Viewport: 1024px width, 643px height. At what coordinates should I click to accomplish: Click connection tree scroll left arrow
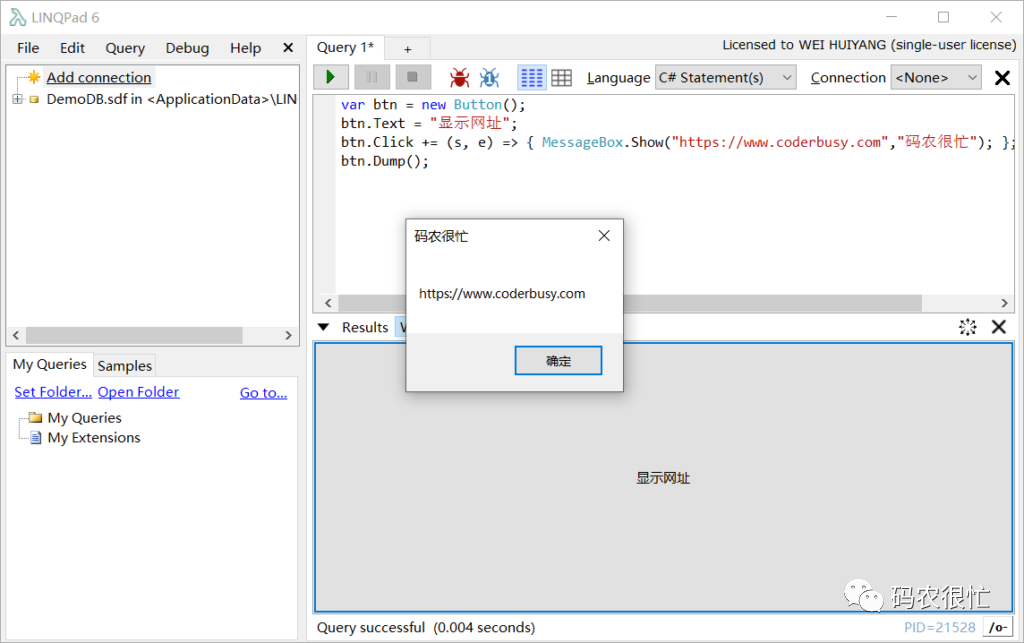click(16, 335)
